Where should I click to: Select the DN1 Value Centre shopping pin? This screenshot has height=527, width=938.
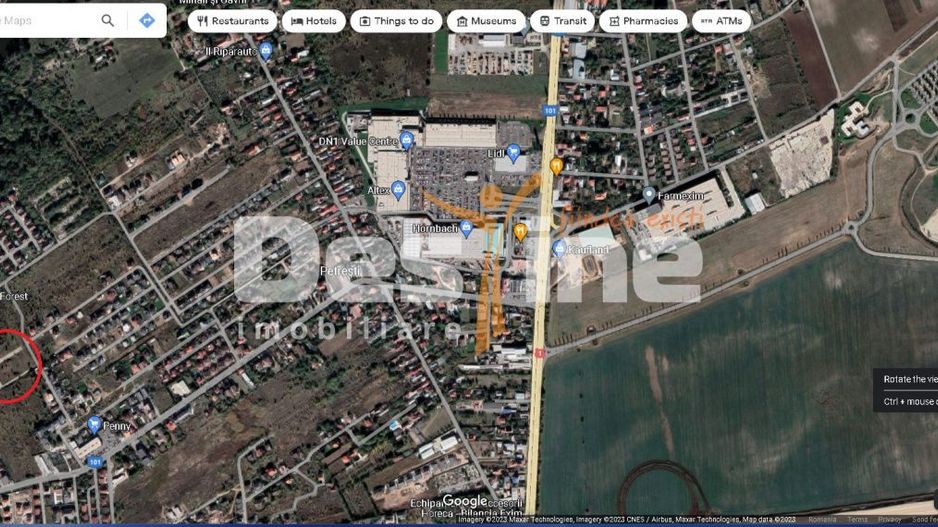click(x=407, y=141)
